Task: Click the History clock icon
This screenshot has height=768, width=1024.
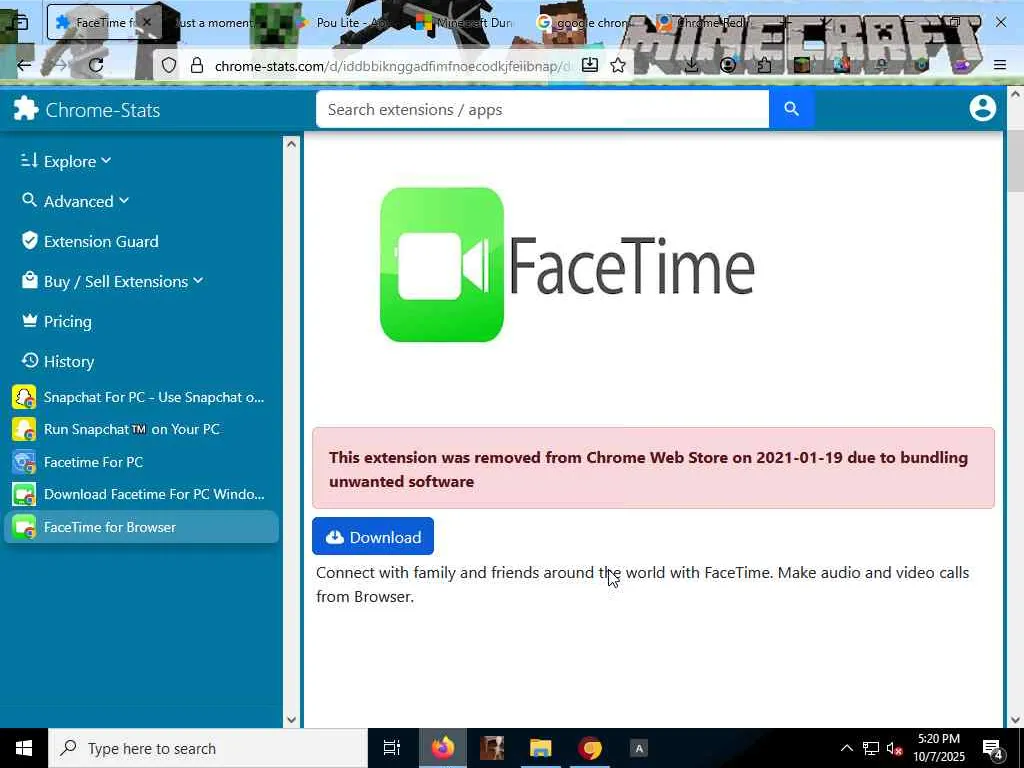Action: pyautogui.click(x=29, y=360)
